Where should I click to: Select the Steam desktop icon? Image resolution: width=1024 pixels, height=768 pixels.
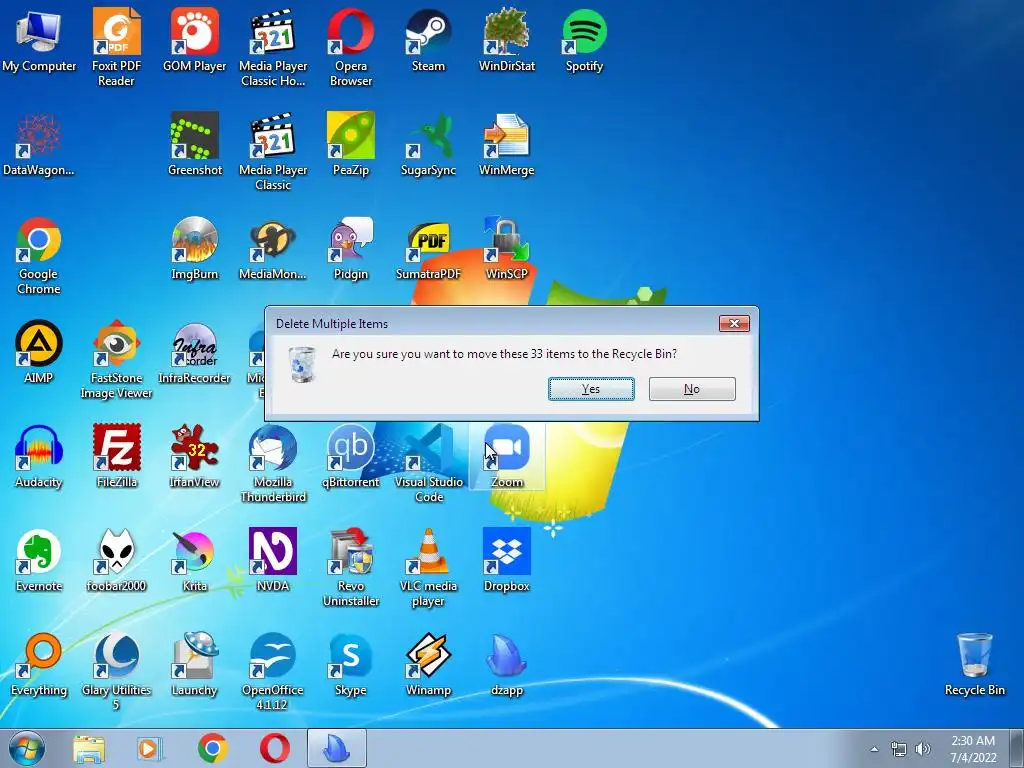coord(428,40)
